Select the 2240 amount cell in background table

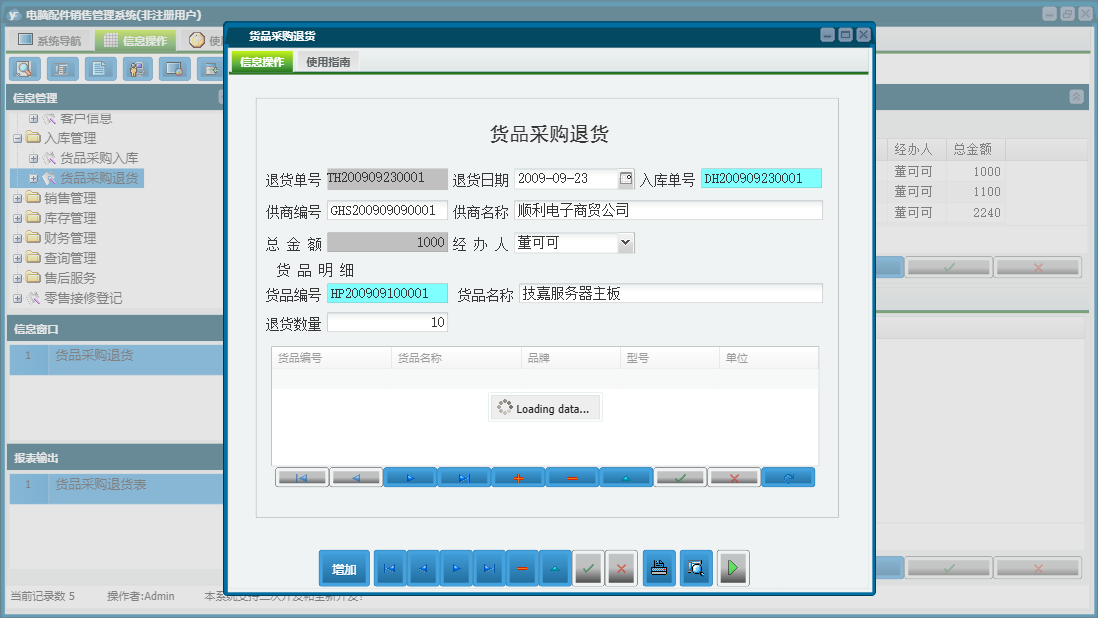coord(976,213)
